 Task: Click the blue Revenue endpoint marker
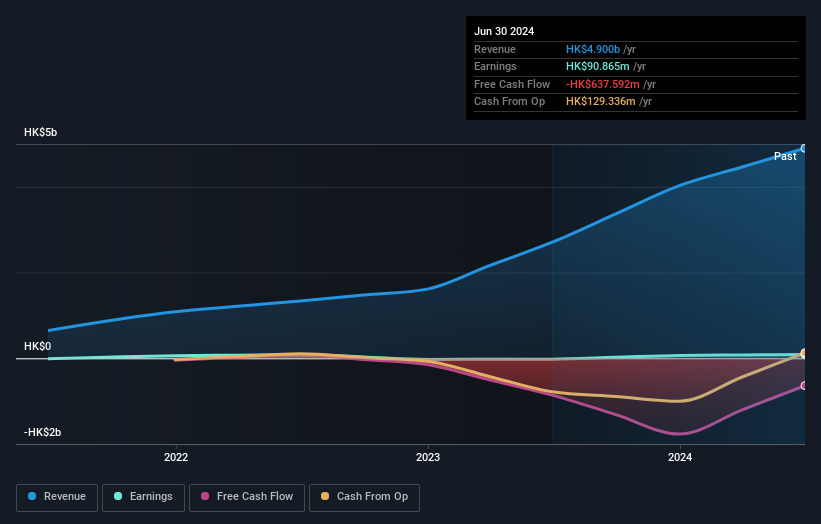[x=803, y=149]
